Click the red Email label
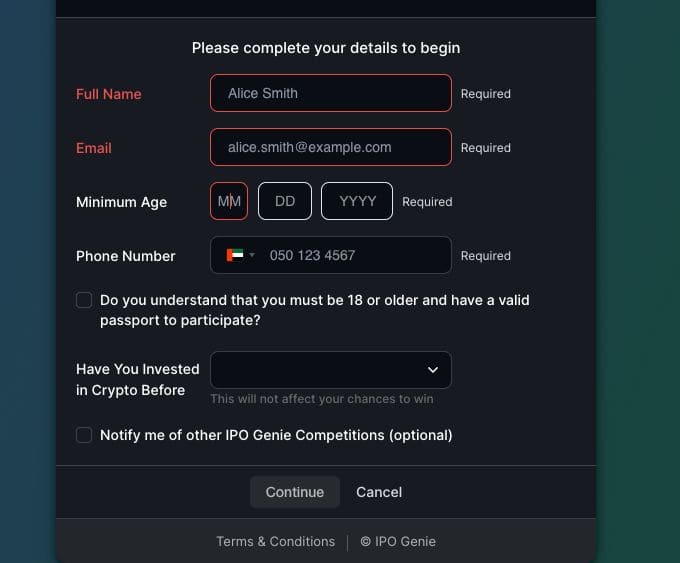This screenshot has height=563, width=680. 94,148
